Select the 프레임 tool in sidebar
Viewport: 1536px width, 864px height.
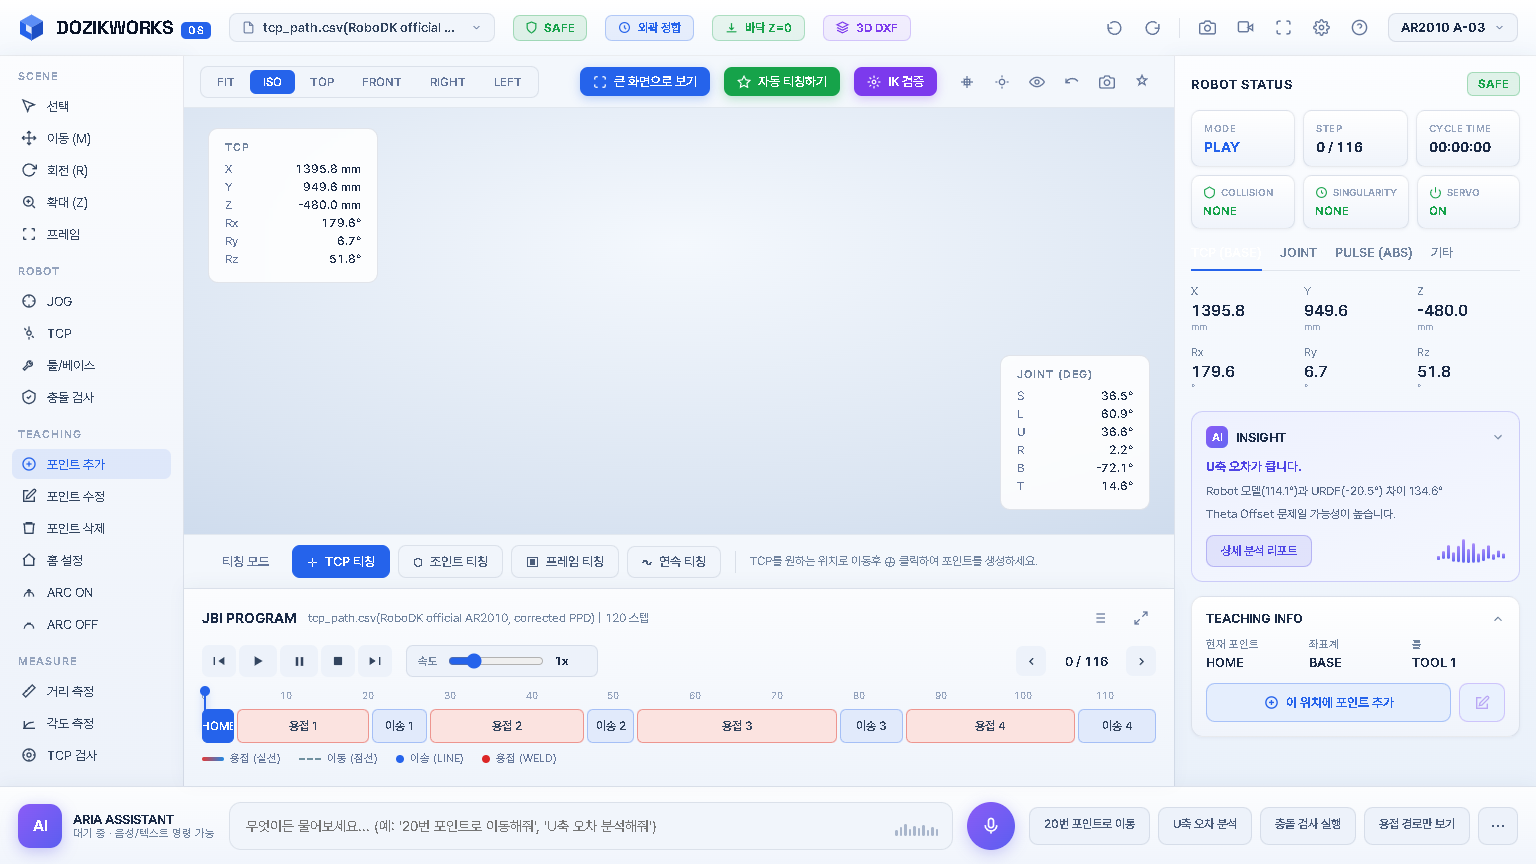click(91, 234)
